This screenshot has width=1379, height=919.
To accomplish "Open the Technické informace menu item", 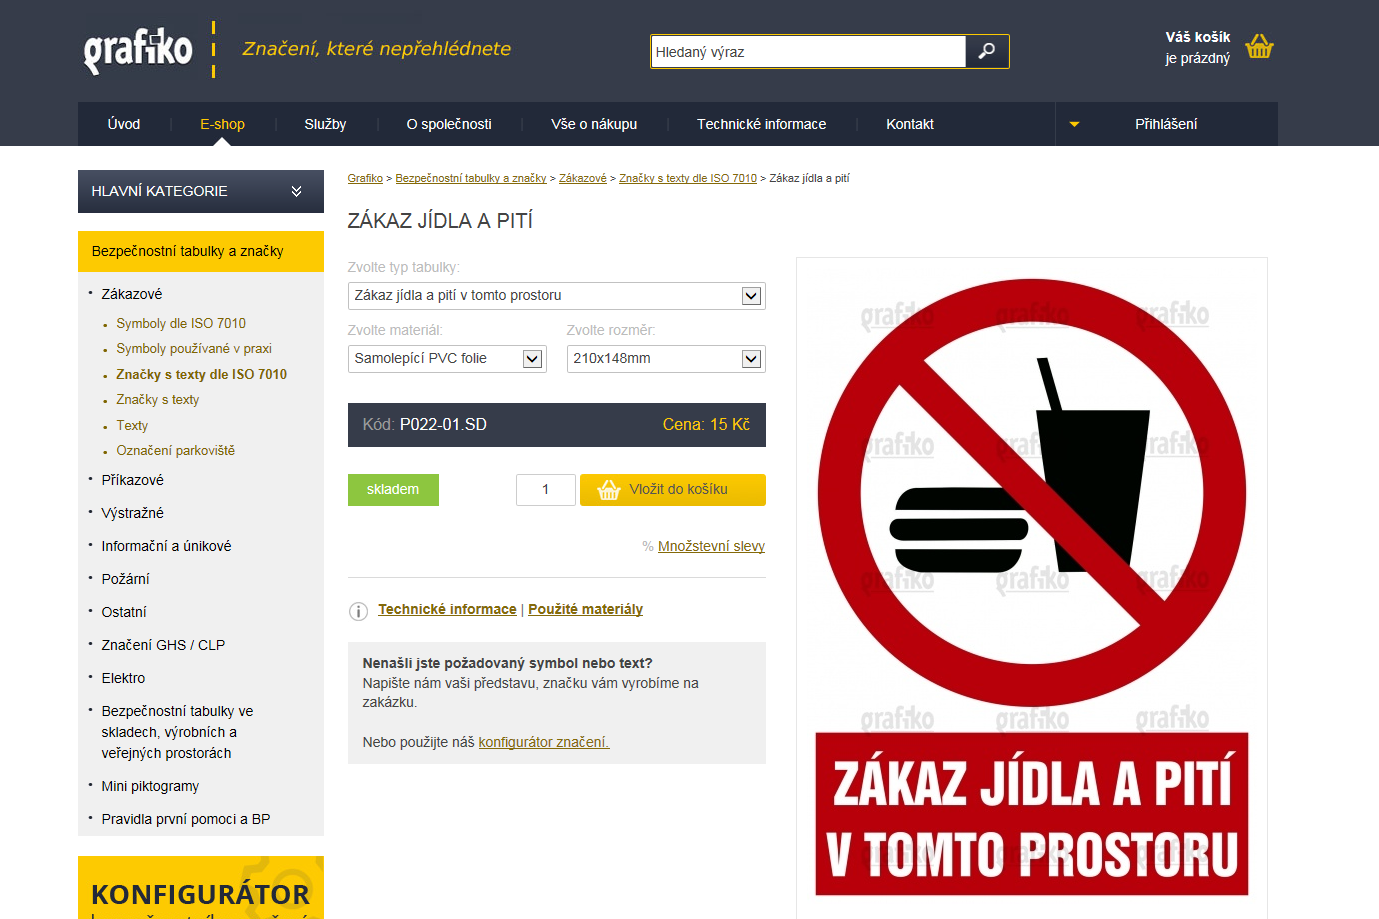I will 761,124.
